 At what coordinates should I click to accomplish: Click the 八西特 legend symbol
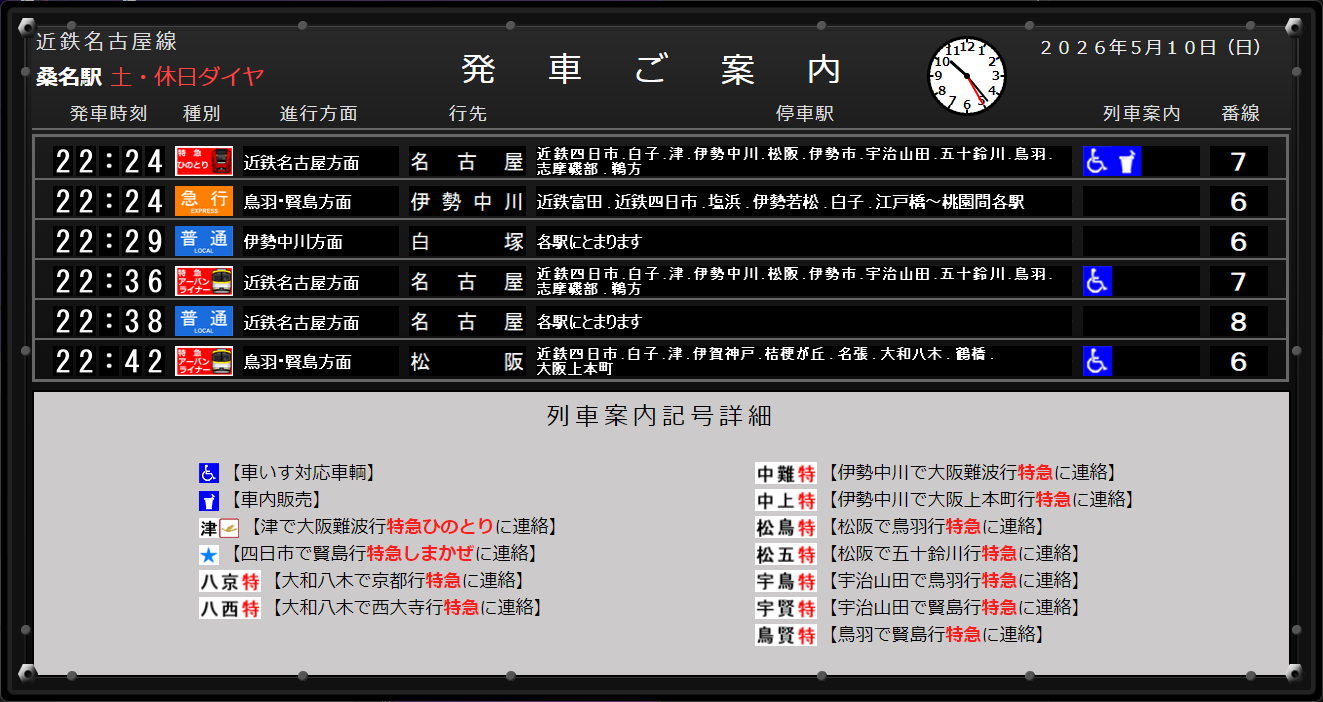tap(230, 608)
